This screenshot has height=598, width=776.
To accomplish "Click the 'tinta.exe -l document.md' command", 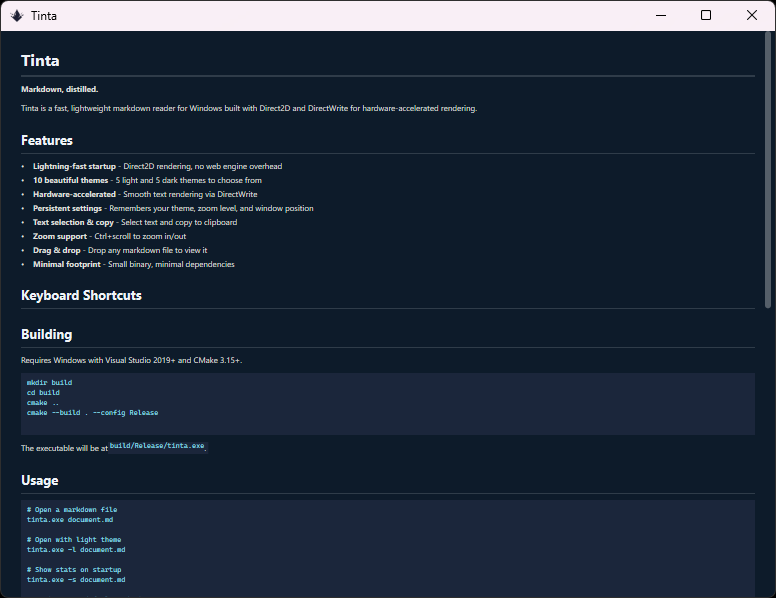I will (76, 549).
